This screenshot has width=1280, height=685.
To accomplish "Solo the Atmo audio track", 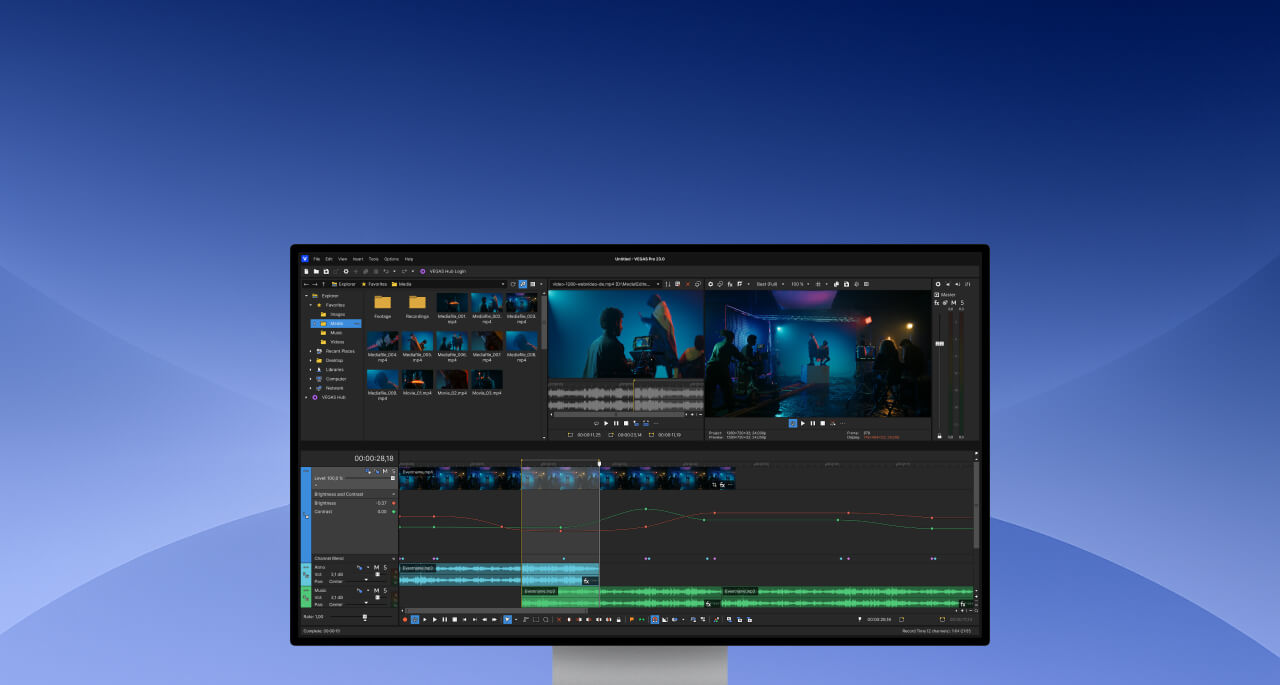I will tap(385, 567).
